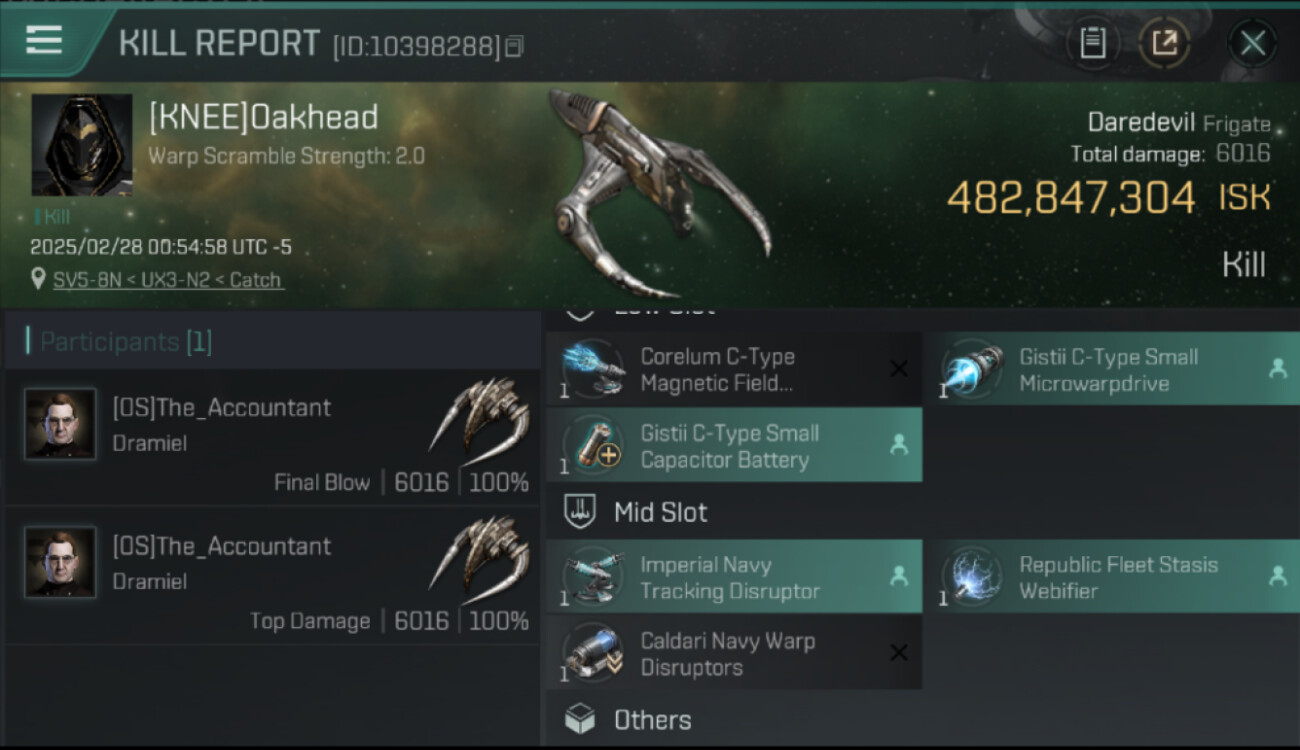Select the Imperial Navy Tracking Disruptor icon
1300x750 pixels.
point(593,577)
